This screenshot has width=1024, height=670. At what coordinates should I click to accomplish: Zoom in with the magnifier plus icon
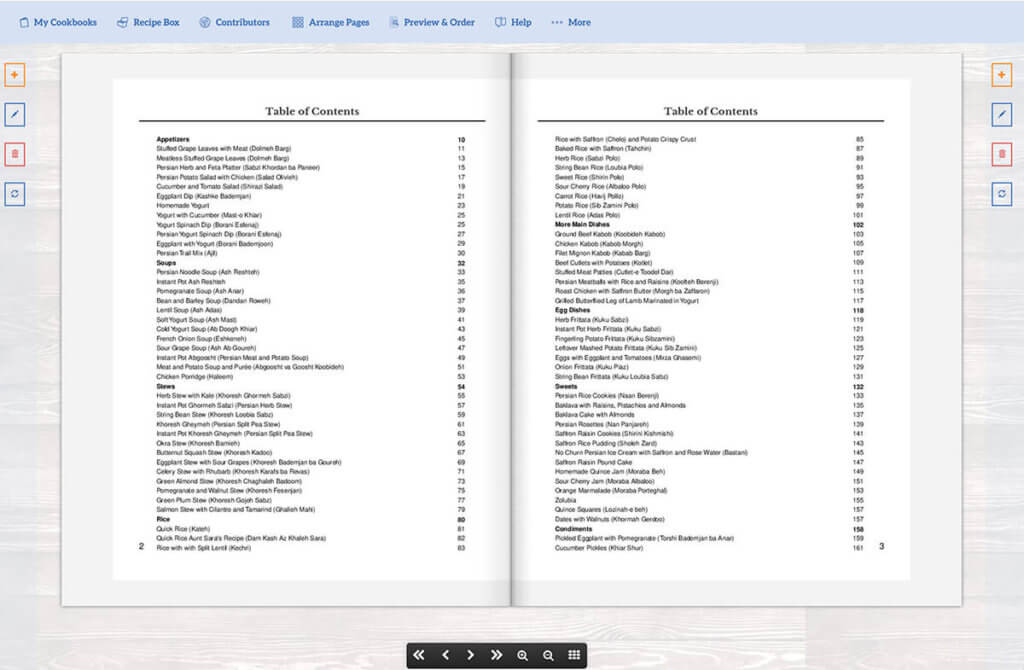[523, 655]
